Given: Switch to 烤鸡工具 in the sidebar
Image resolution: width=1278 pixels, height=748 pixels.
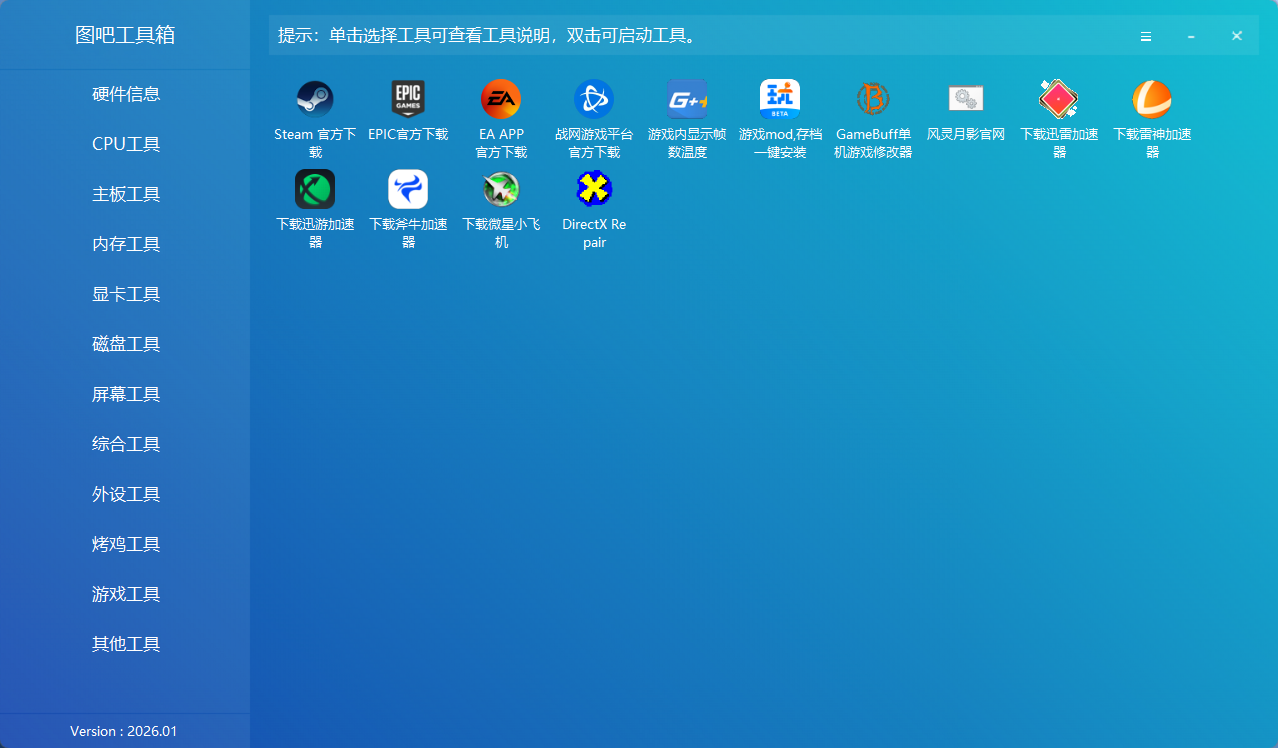Looking at the screenshot, I should click(x=126, y=544).
